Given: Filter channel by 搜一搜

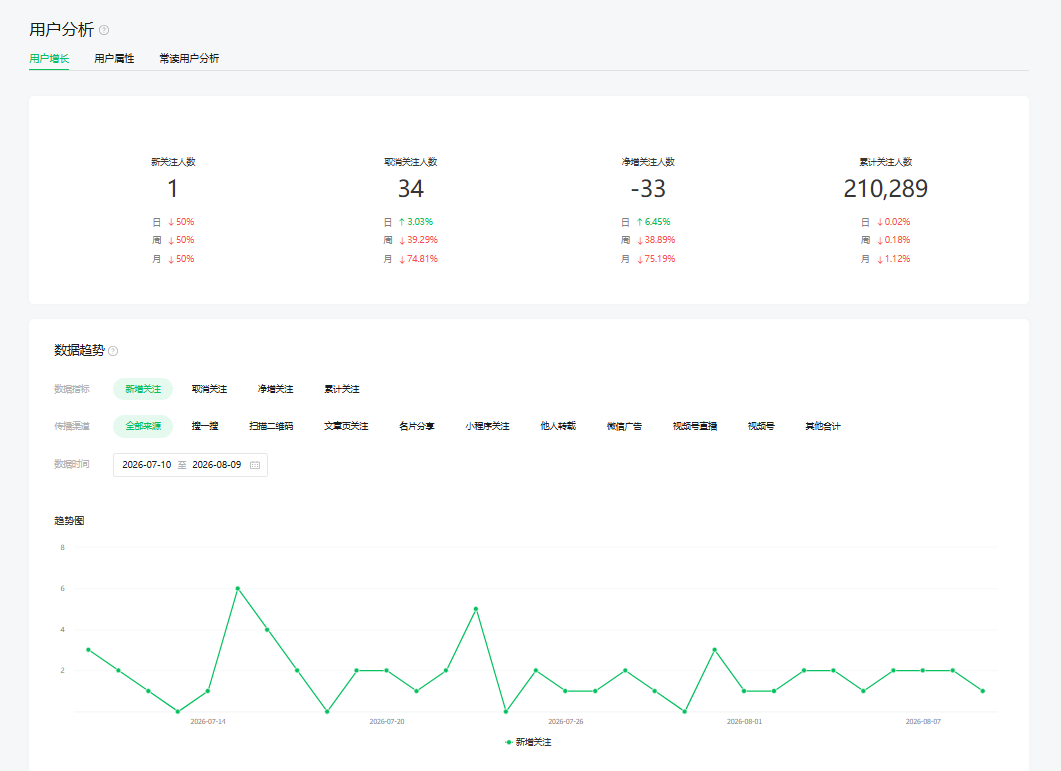Looking at the screenshot, I should pyautogui.click(x=205, y=426).
